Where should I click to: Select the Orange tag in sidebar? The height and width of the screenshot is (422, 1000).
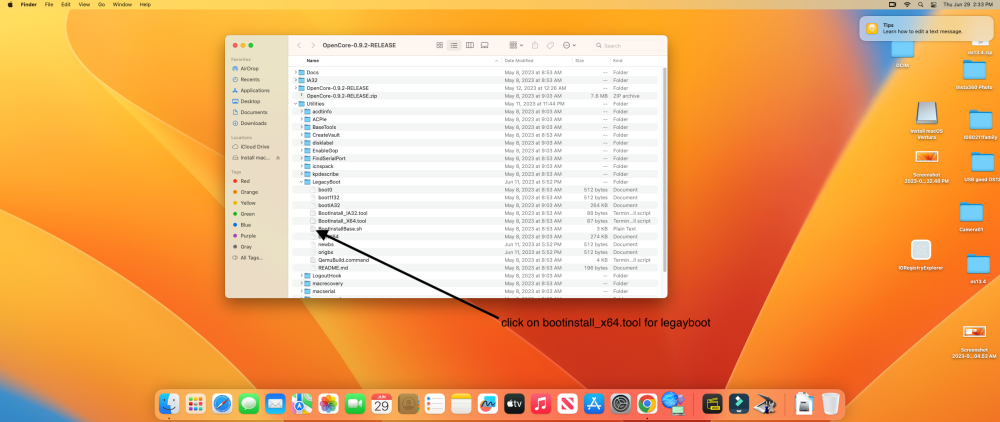coord(245,192)
